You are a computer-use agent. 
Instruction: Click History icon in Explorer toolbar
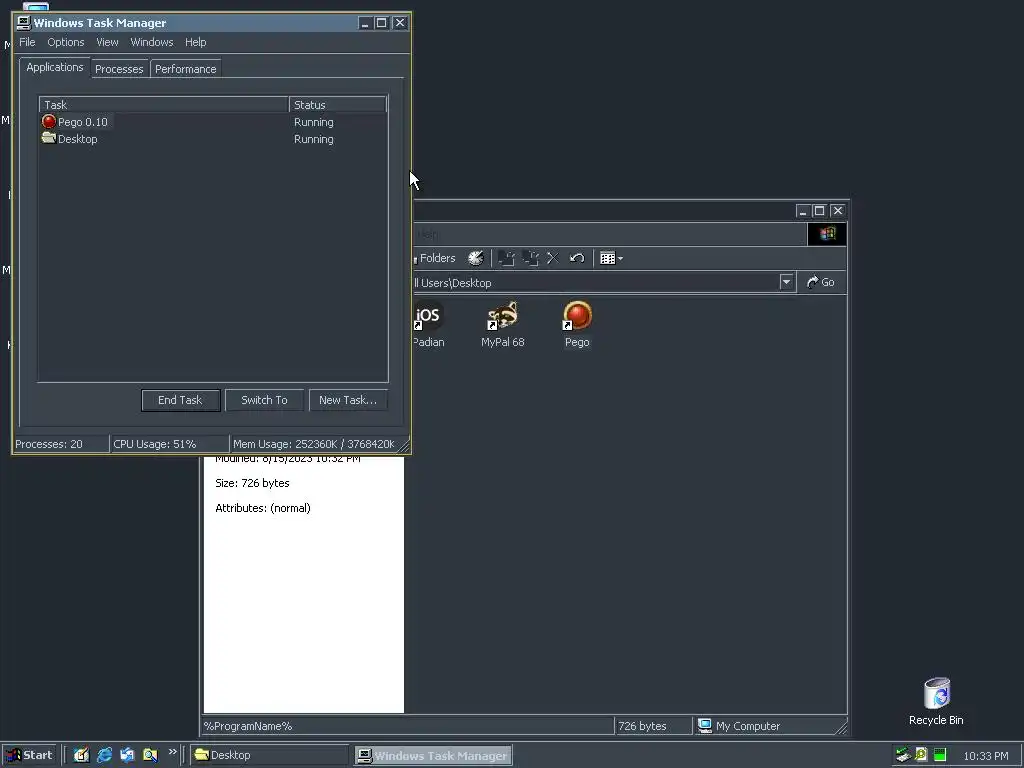click(476, 259)
